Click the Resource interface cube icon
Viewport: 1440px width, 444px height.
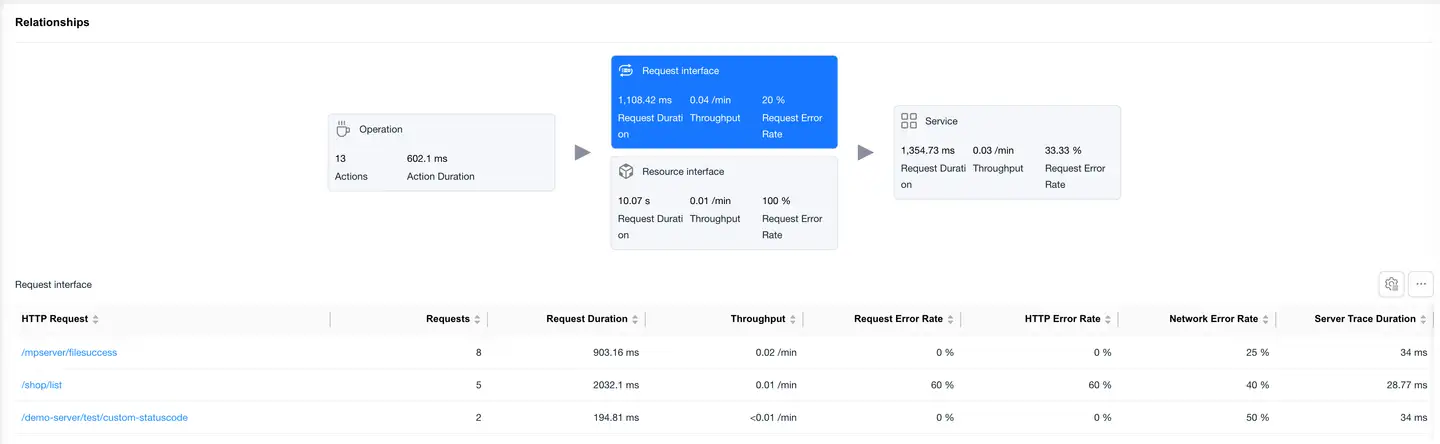(x=626, y=172)
